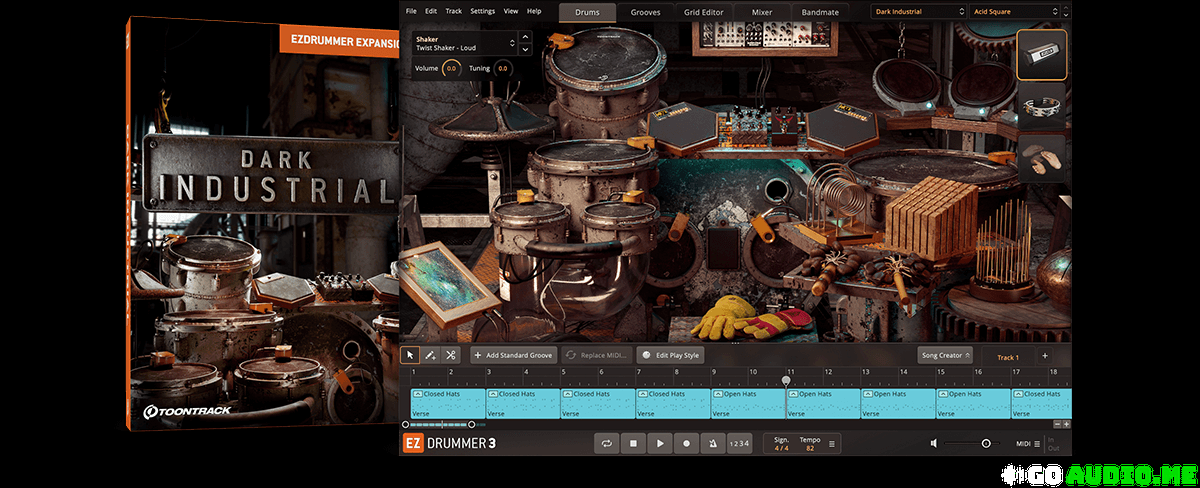Select next shaker sample with down arrow
The height and width of the screenshot is (488, 1200).
click(x=526, y=48)
